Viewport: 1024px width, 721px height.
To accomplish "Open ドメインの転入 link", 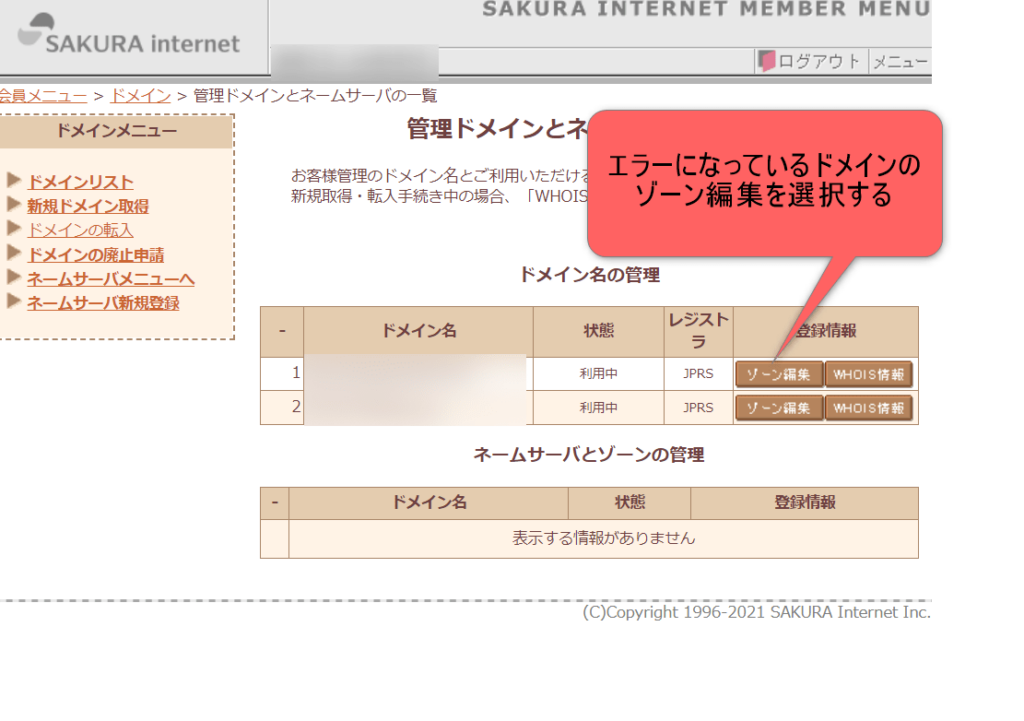I will tap(80, 230).
